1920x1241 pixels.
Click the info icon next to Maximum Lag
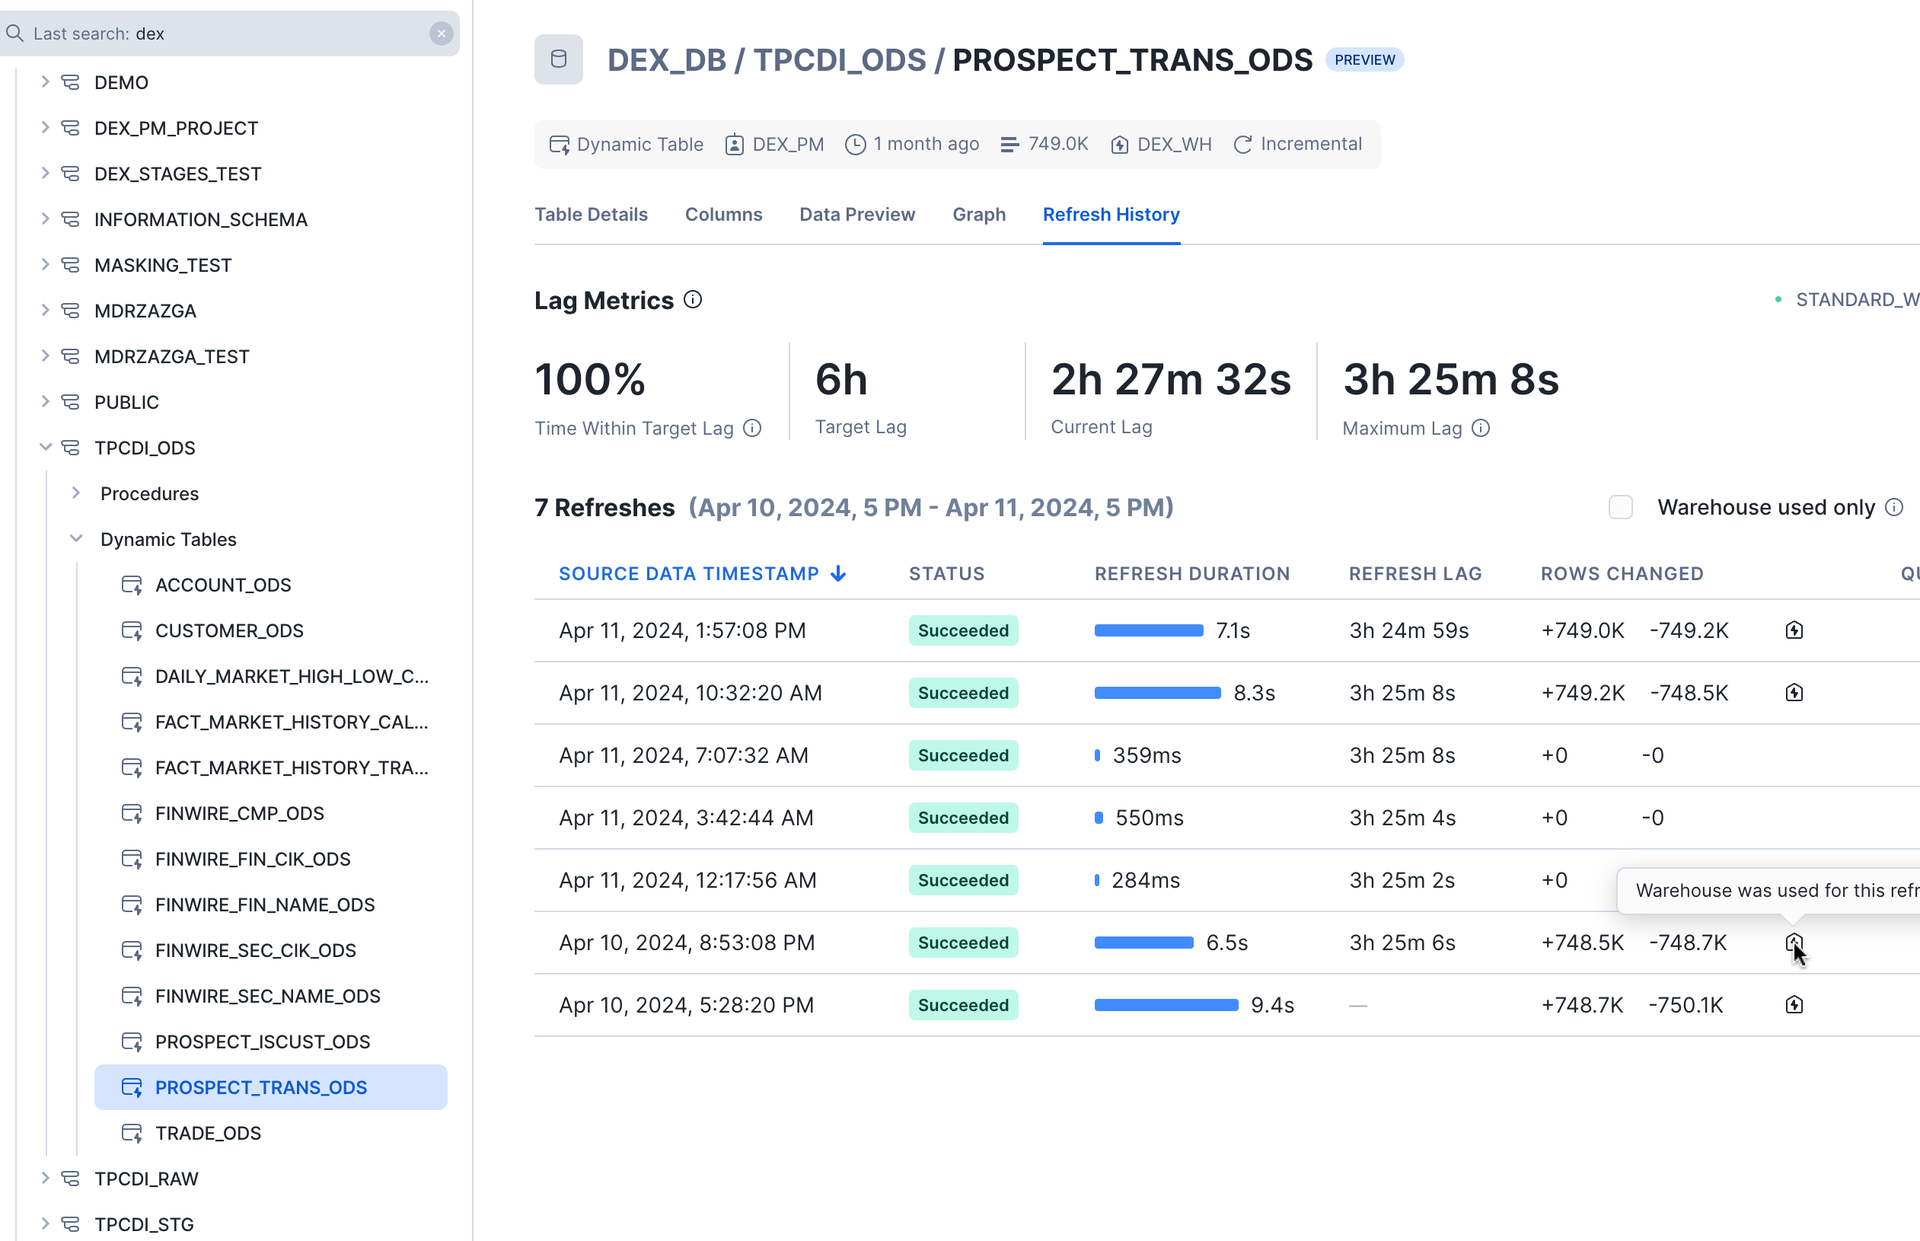pos(1481,428)
